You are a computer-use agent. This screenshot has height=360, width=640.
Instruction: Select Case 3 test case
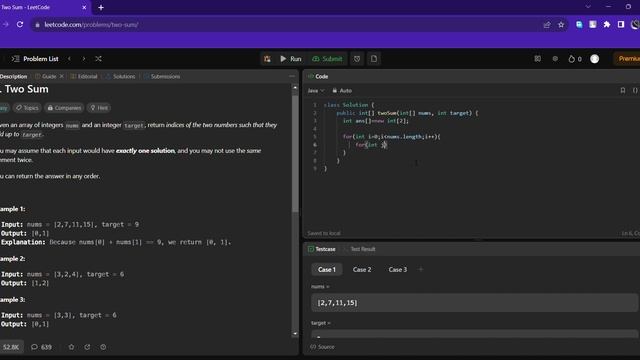click(398, 269)
